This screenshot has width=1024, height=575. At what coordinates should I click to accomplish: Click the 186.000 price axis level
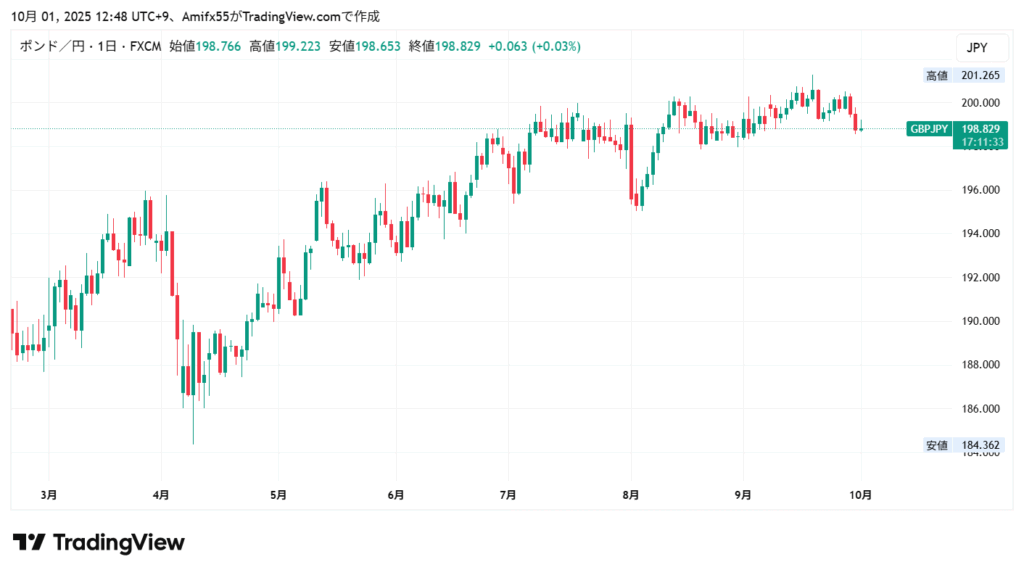[980, 409]
